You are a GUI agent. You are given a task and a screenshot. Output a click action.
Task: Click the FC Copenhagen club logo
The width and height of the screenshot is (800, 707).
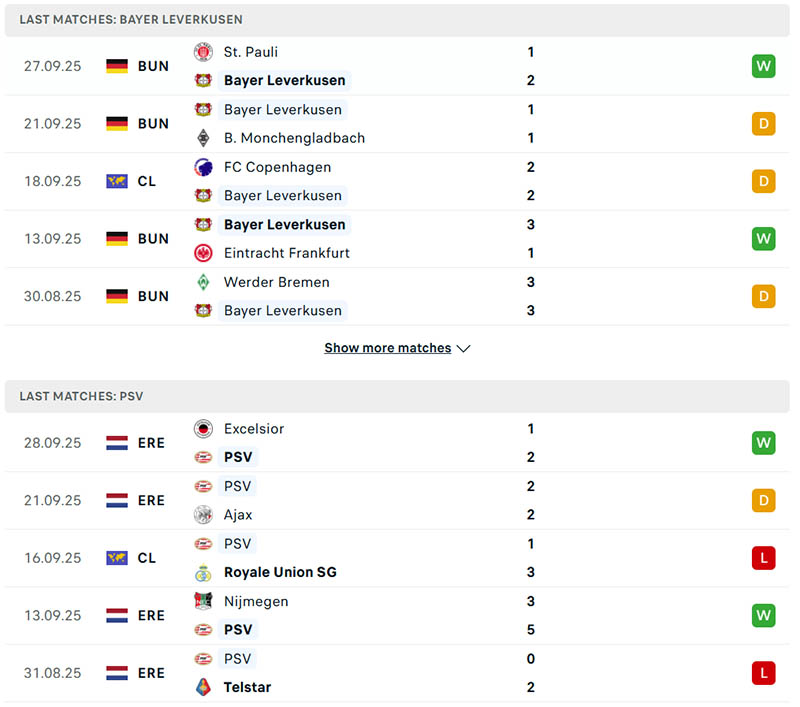click(x=203, y=167)
